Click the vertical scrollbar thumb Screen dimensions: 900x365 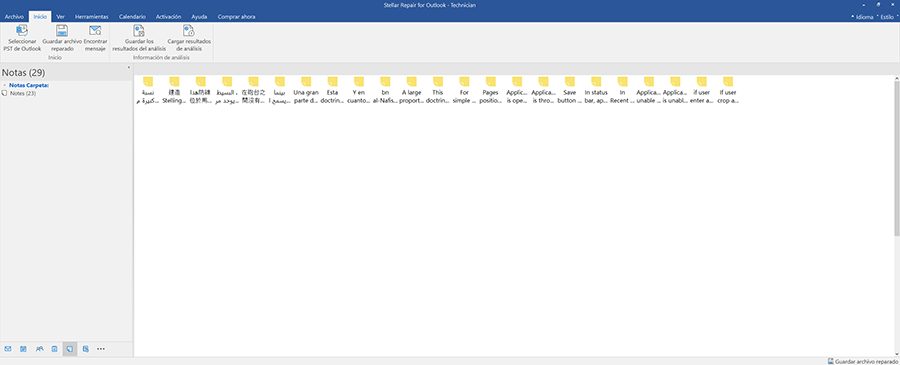pos(897,158)
